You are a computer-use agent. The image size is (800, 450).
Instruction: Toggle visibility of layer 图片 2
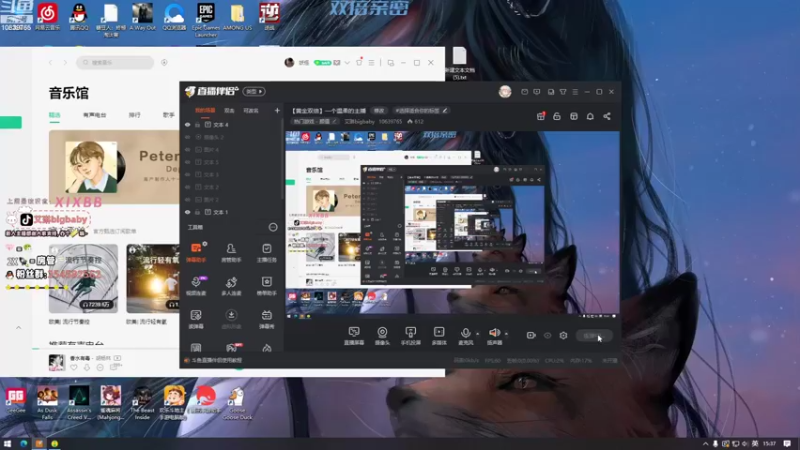click(188, 199)
